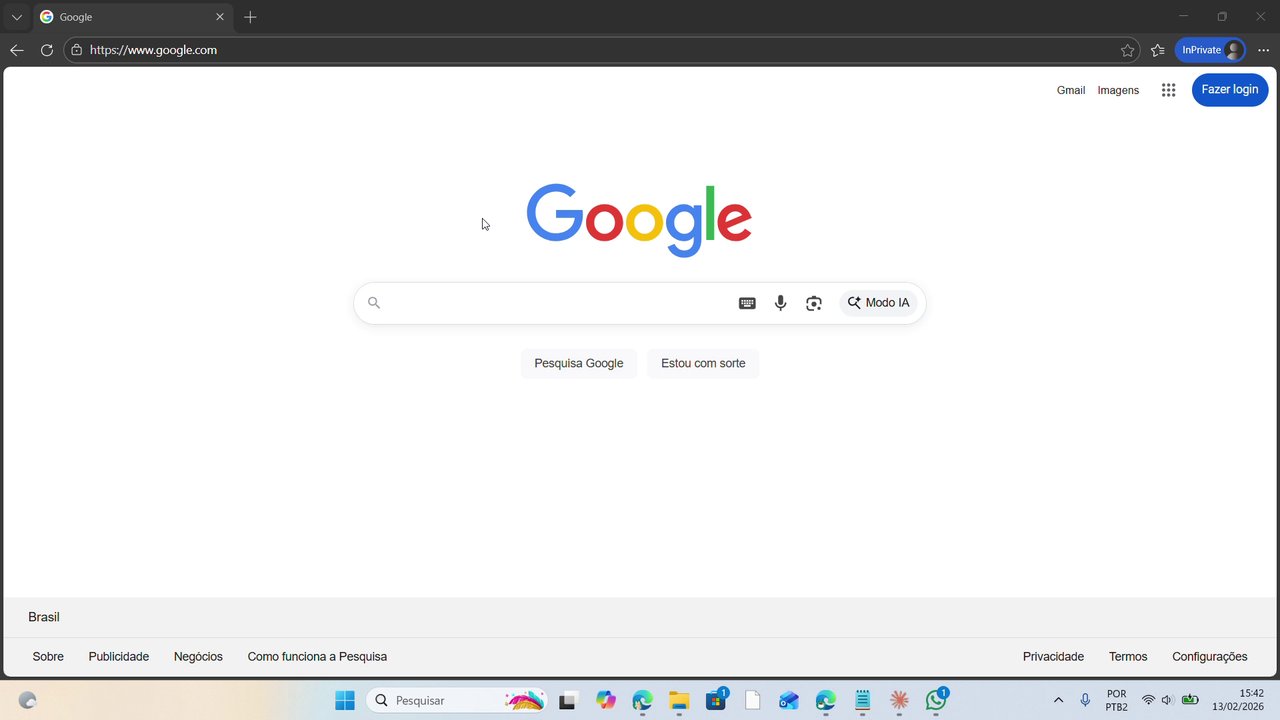Add this page to favorites star

[x=1128, y=50]
